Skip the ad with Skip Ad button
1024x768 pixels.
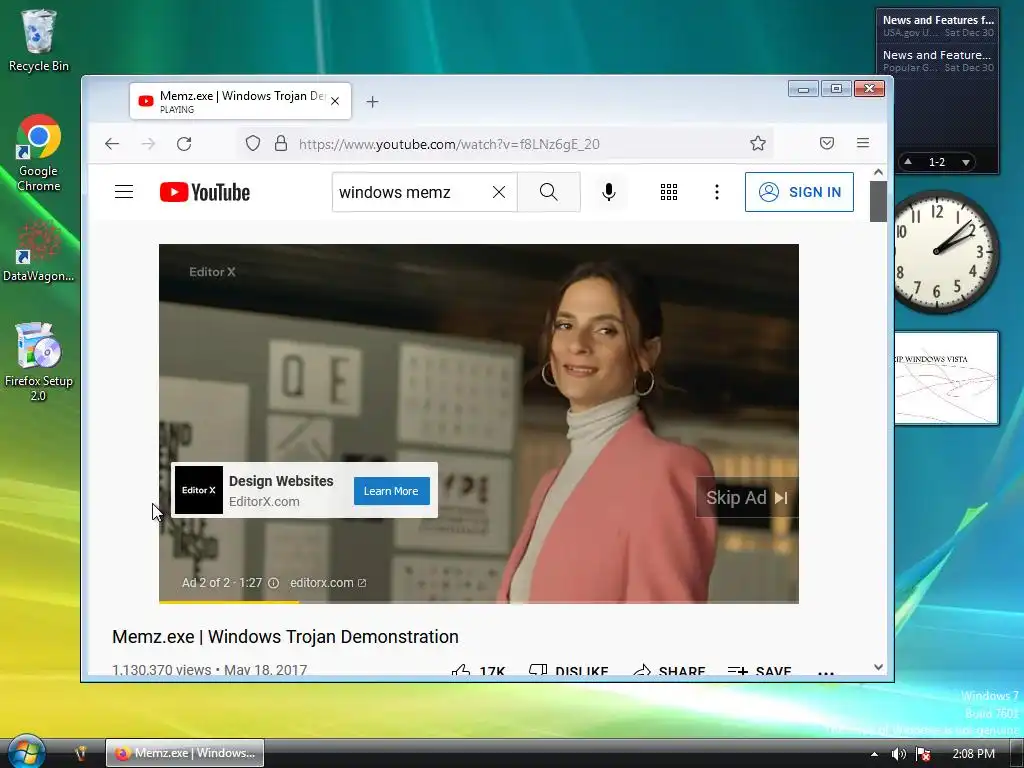coord(747,498)
